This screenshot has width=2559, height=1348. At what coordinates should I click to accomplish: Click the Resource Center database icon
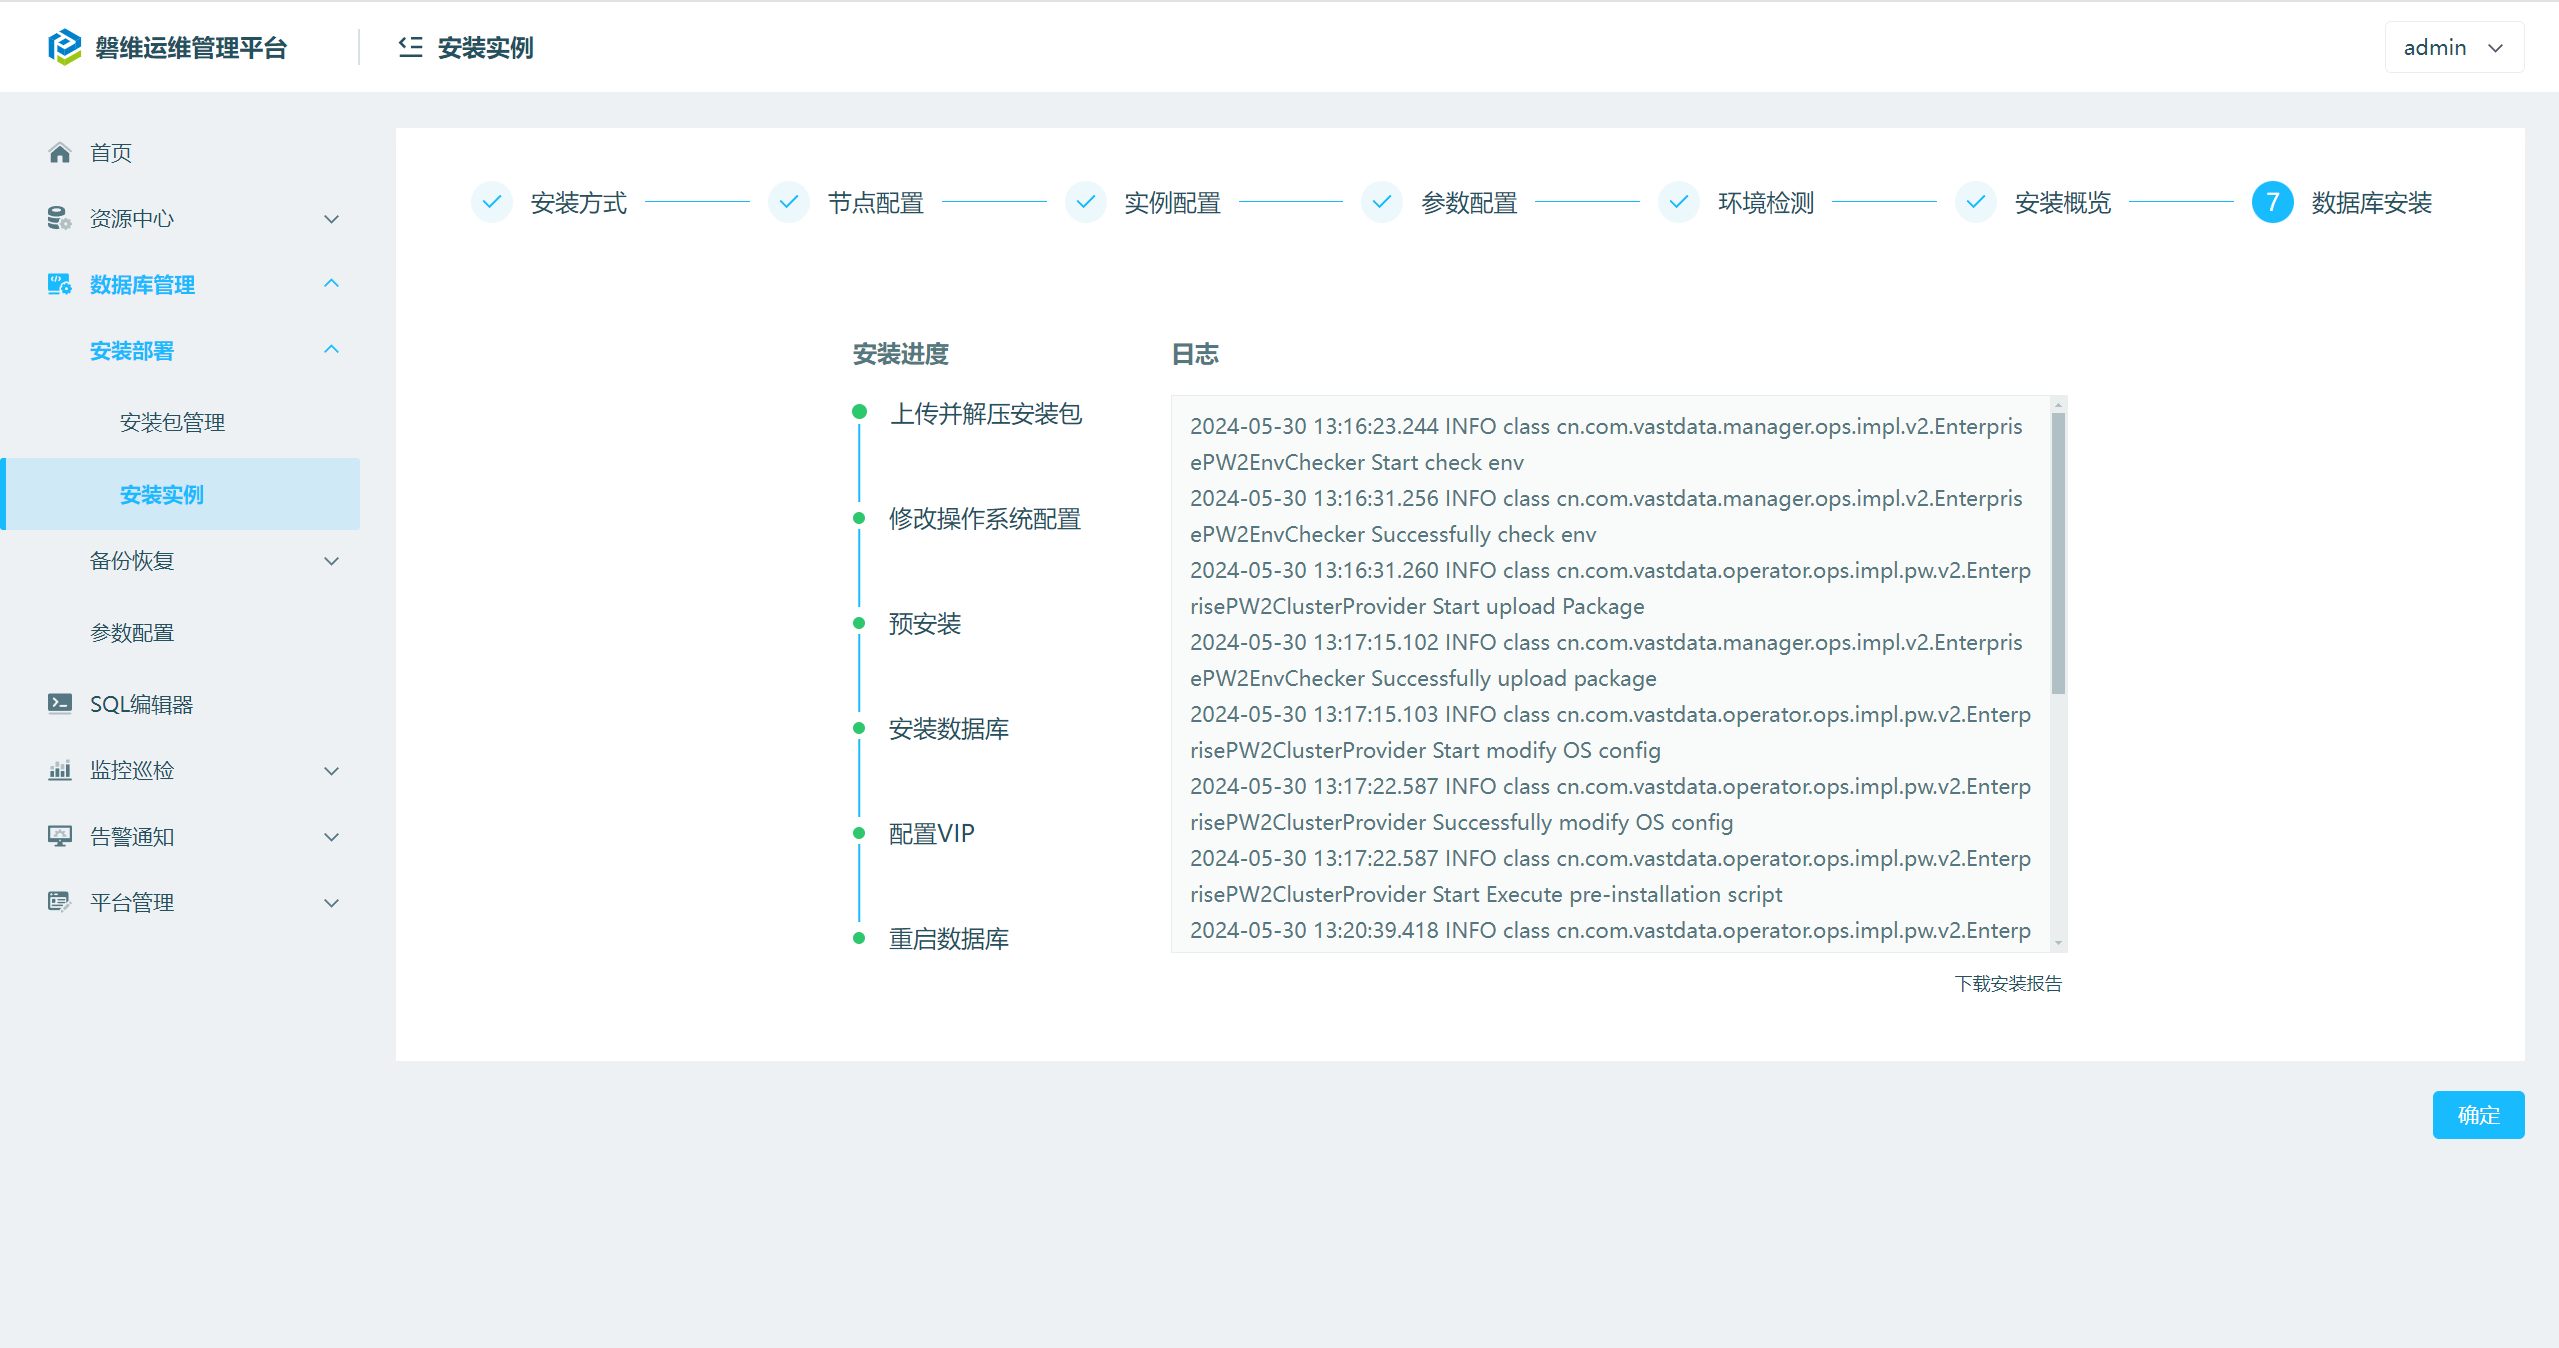pos(60,218)
